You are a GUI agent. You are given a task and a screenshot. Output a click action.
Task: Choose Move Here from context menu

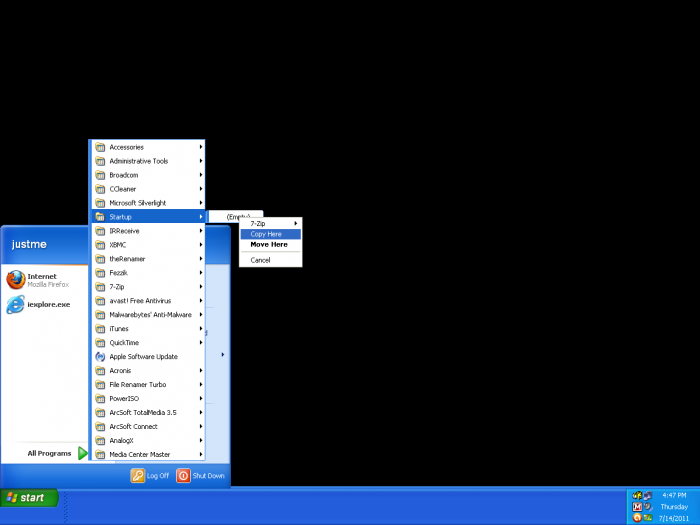[271, 245]
